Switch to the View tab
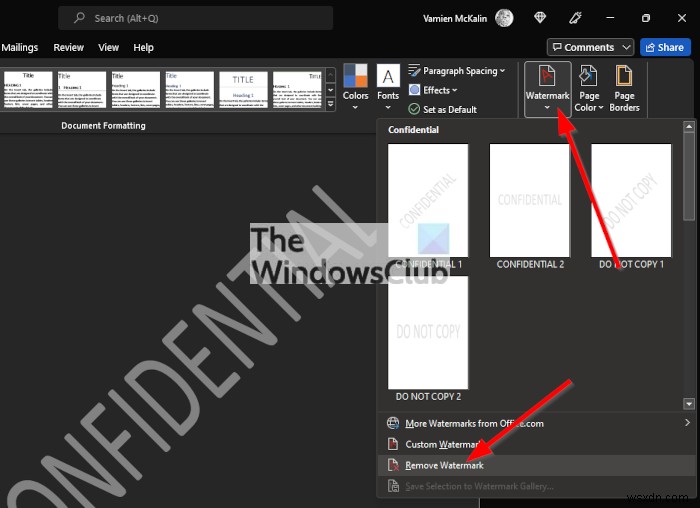Image resolution: width=700 pixels, height=508 pixels. [108, 47]
